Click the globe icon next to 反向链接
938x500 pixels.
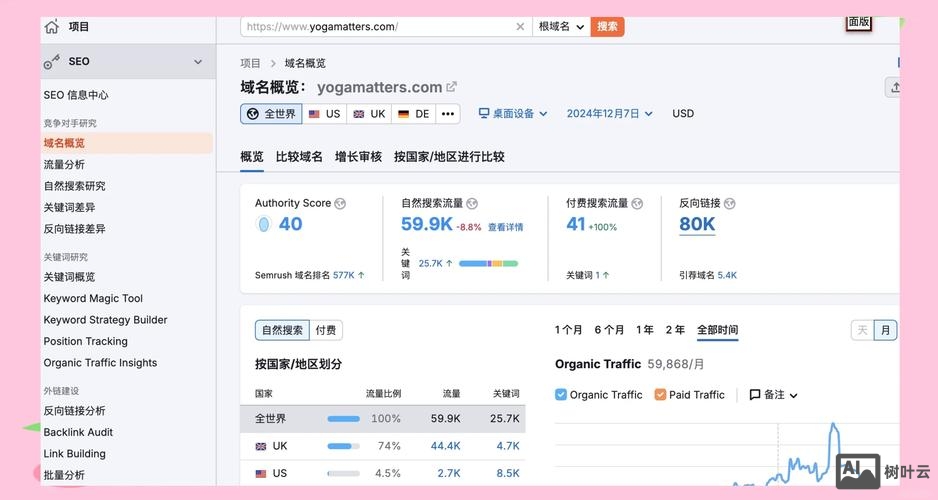pyautogui.click(x=729, y=203)
